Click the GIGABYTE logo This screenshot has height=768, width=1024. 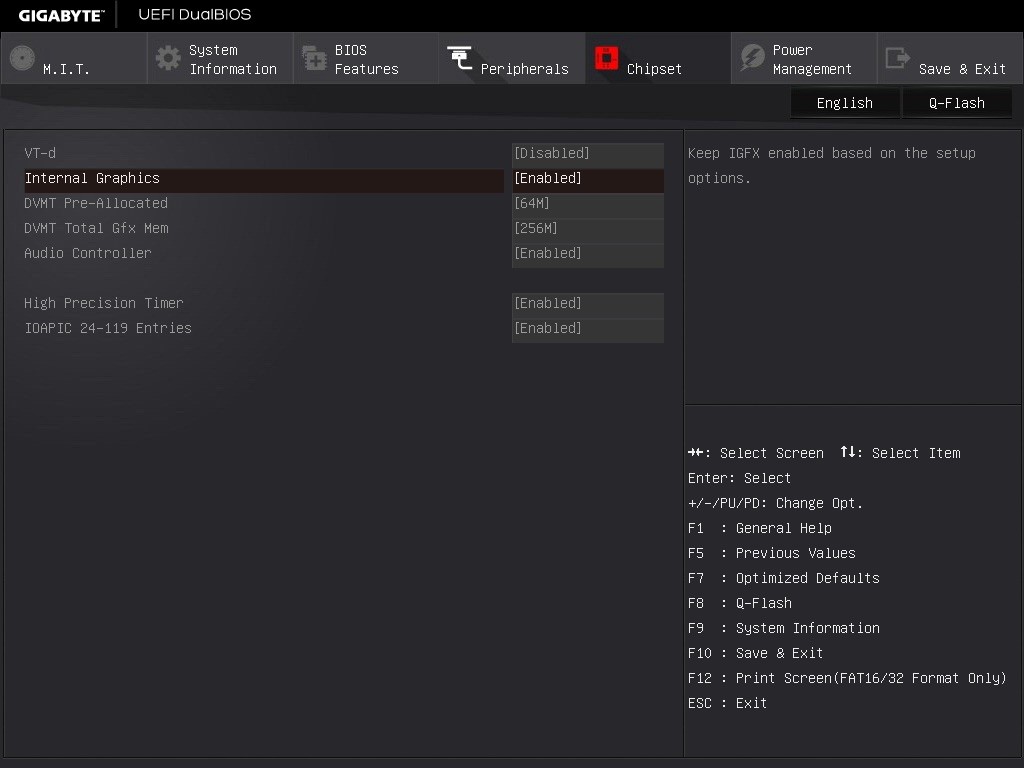tap(61, 15)
